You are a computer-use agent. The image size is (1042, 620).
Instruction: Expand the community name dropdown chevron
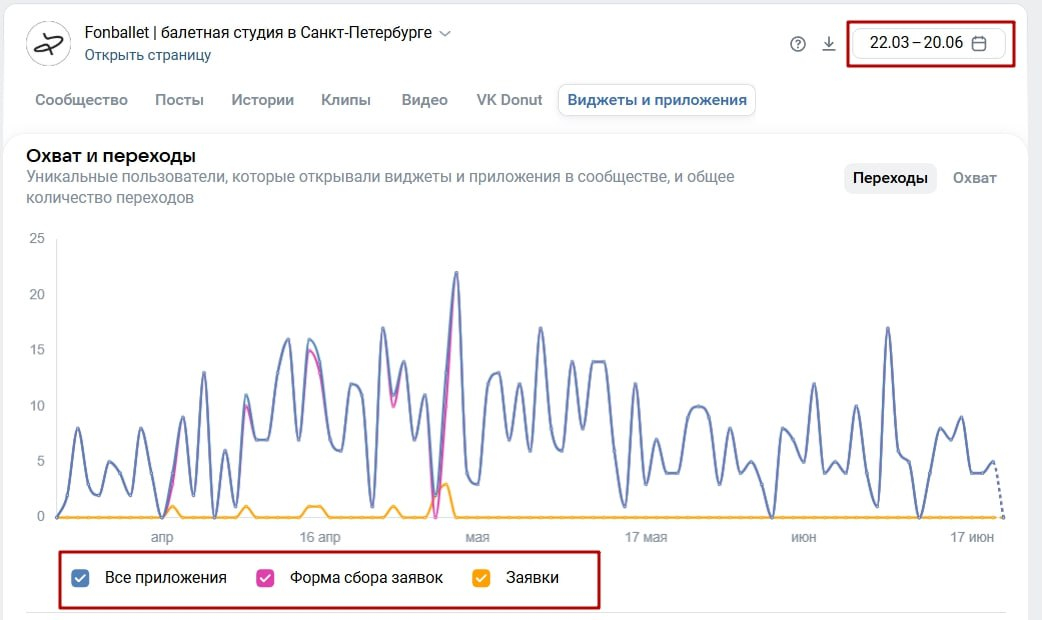coord(445,33)
